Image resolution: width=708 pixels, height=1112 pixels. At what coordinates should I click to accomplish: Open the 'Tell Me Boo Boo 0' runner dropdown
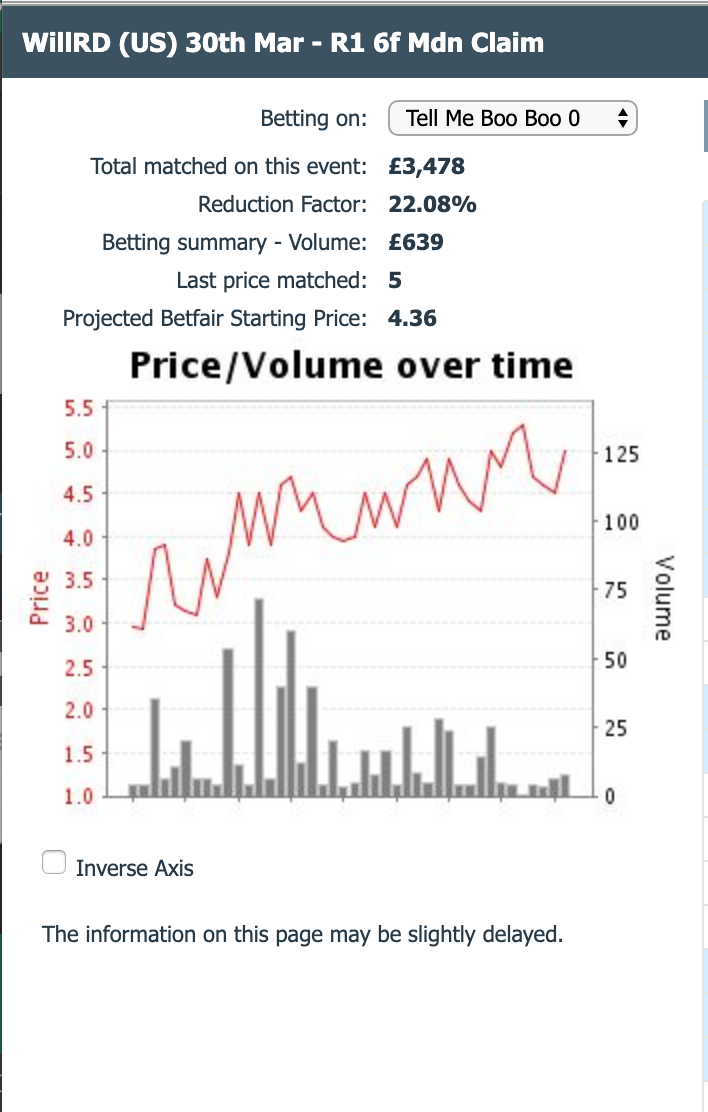pos(512,118)
